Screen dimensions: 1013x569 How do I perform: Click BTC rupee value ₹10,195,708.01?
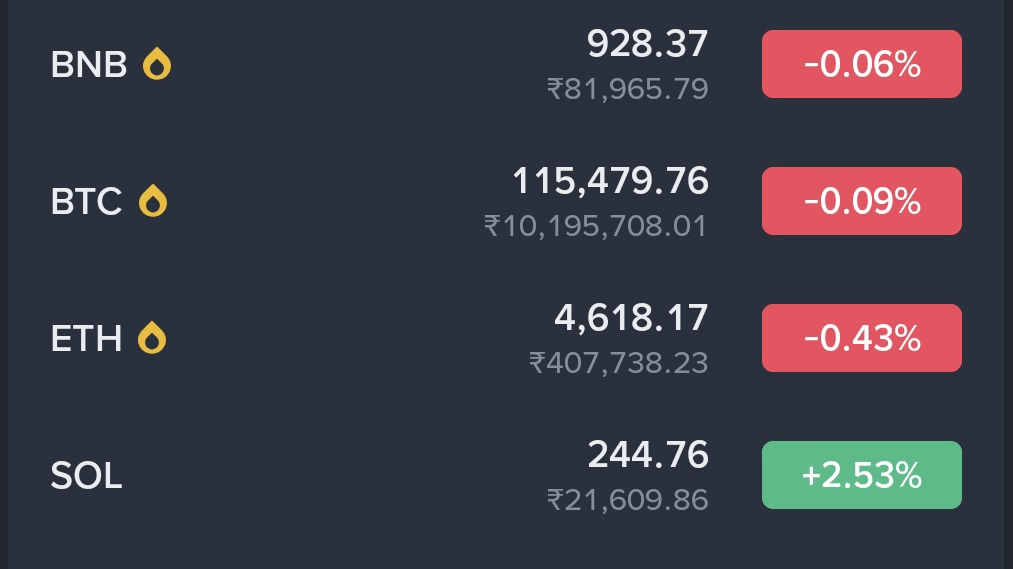pos(596,226)
